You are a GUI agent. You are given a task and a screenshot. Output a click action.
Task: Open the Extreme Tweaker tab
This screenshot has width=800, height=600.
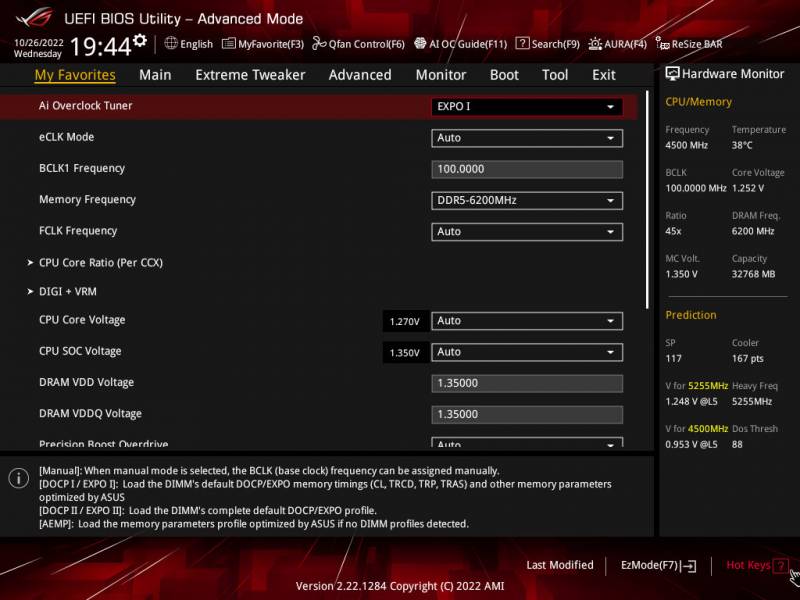[250, 75]
